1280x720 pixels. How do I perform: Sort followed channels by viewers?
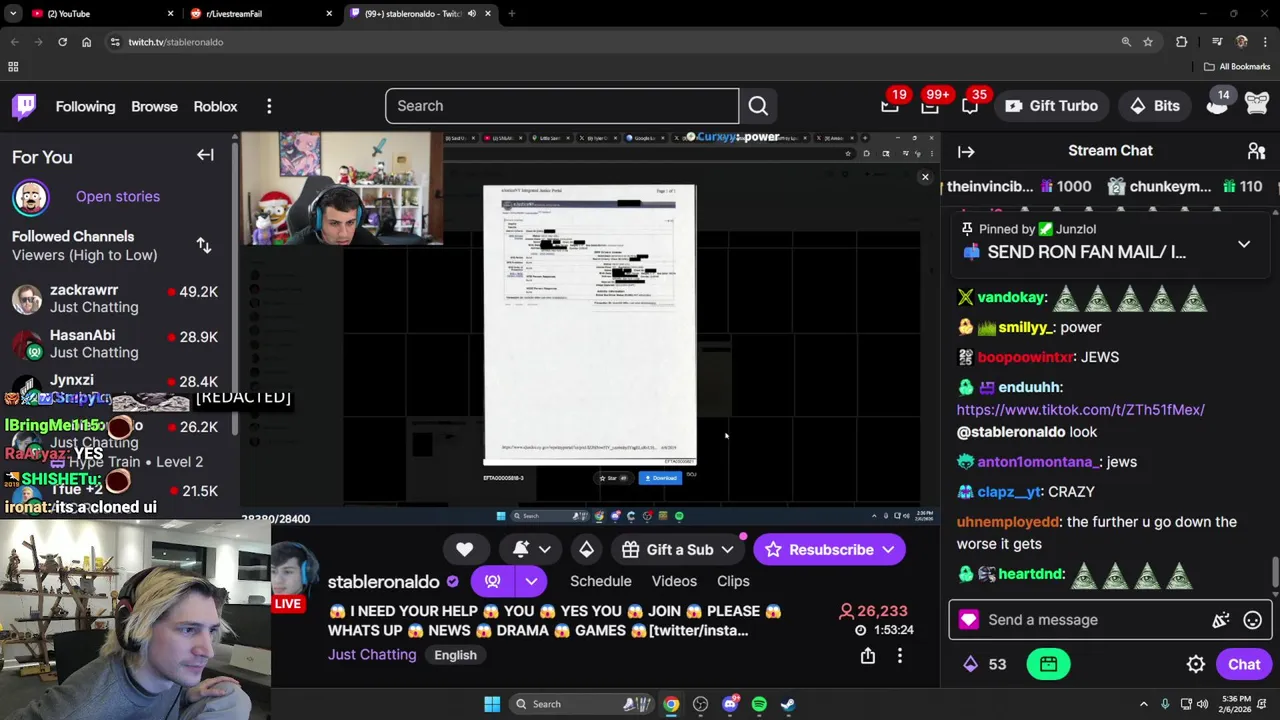pyautogui.click(x=204, y=245)
